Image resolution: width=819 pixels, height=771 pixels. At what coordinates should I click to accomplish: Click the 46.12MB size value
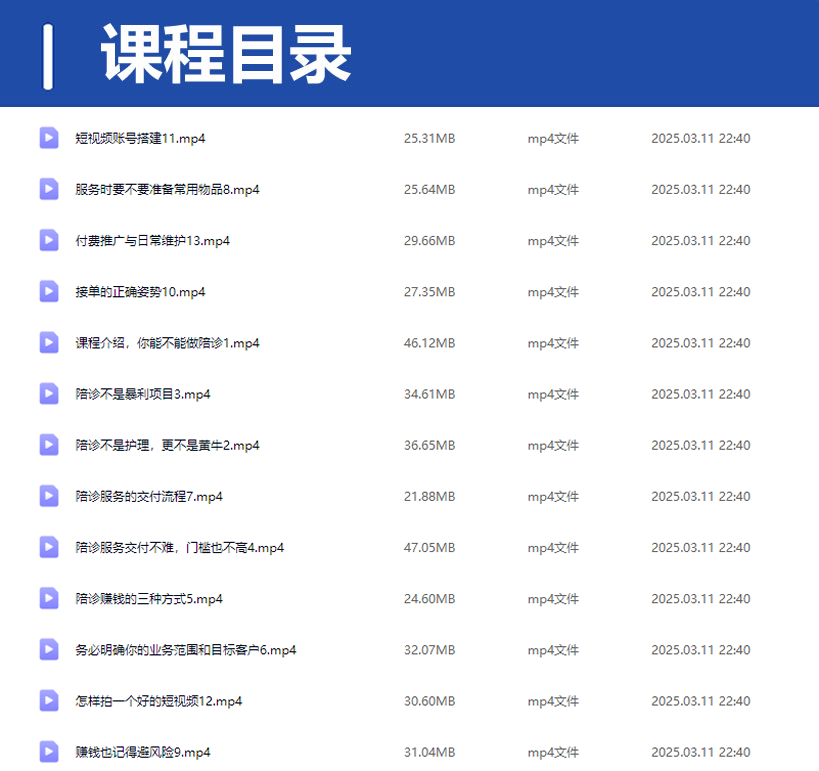pos(429,343)
